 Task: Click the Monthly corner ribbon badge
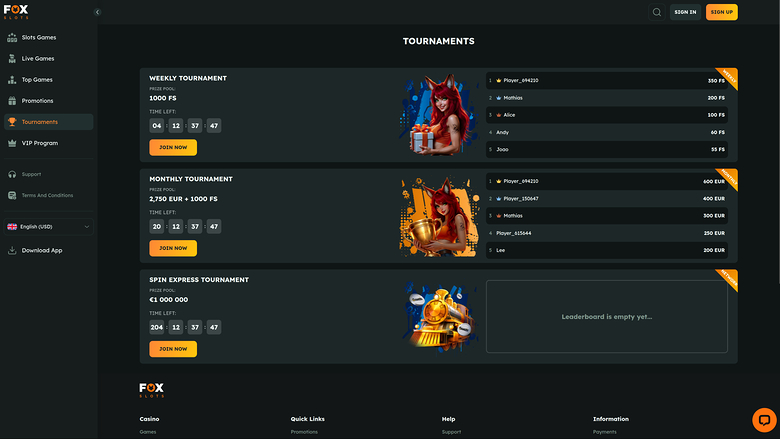pos(729,177)
